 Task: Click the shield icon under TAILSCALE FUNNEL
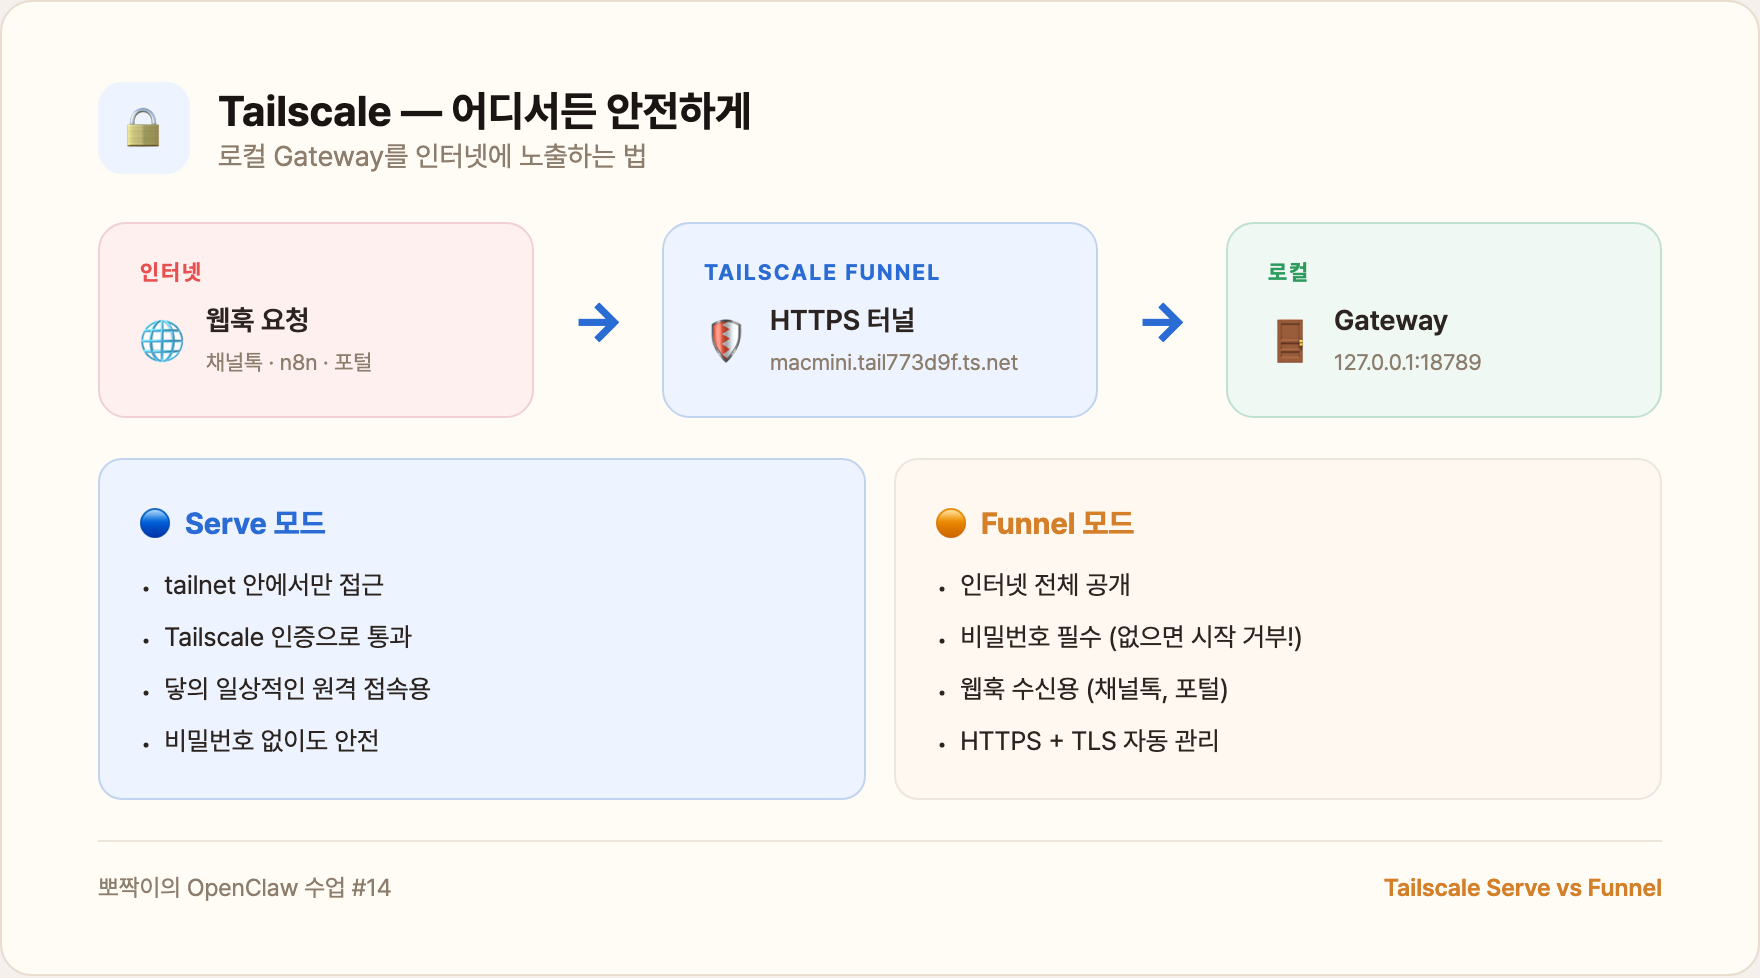tap(725, 339)
